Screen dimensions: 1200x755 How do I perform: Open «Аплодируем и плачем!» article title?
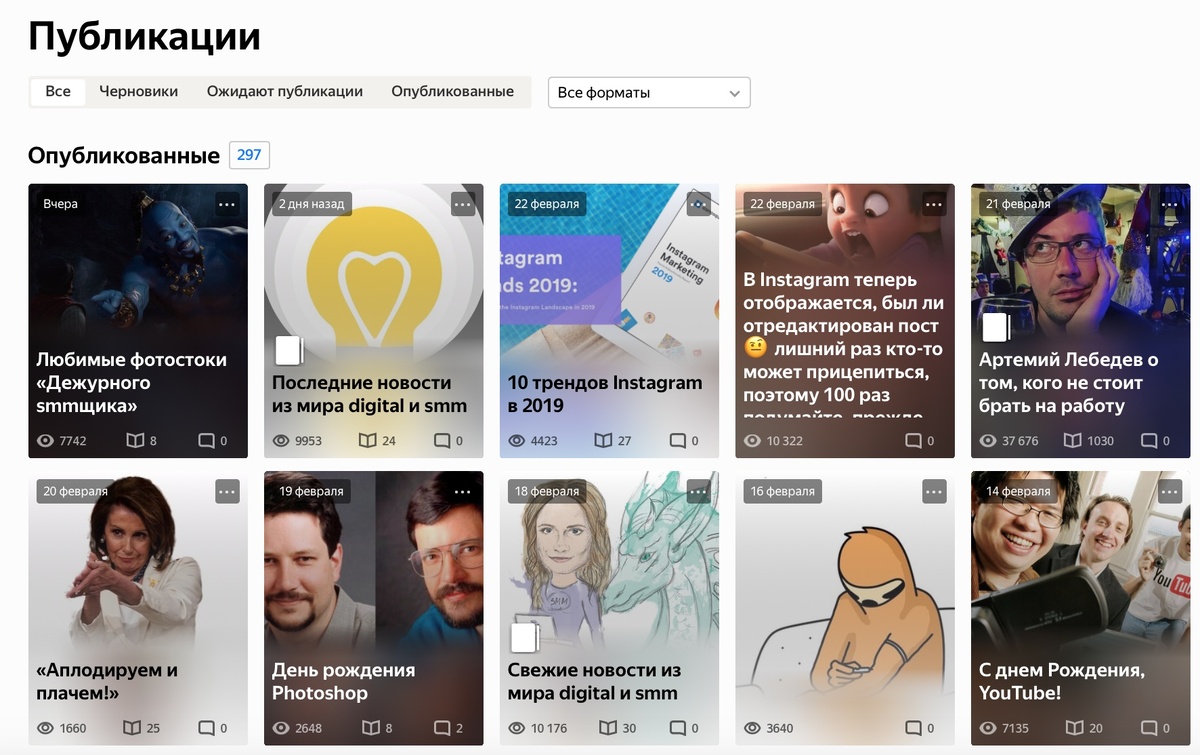107,682
